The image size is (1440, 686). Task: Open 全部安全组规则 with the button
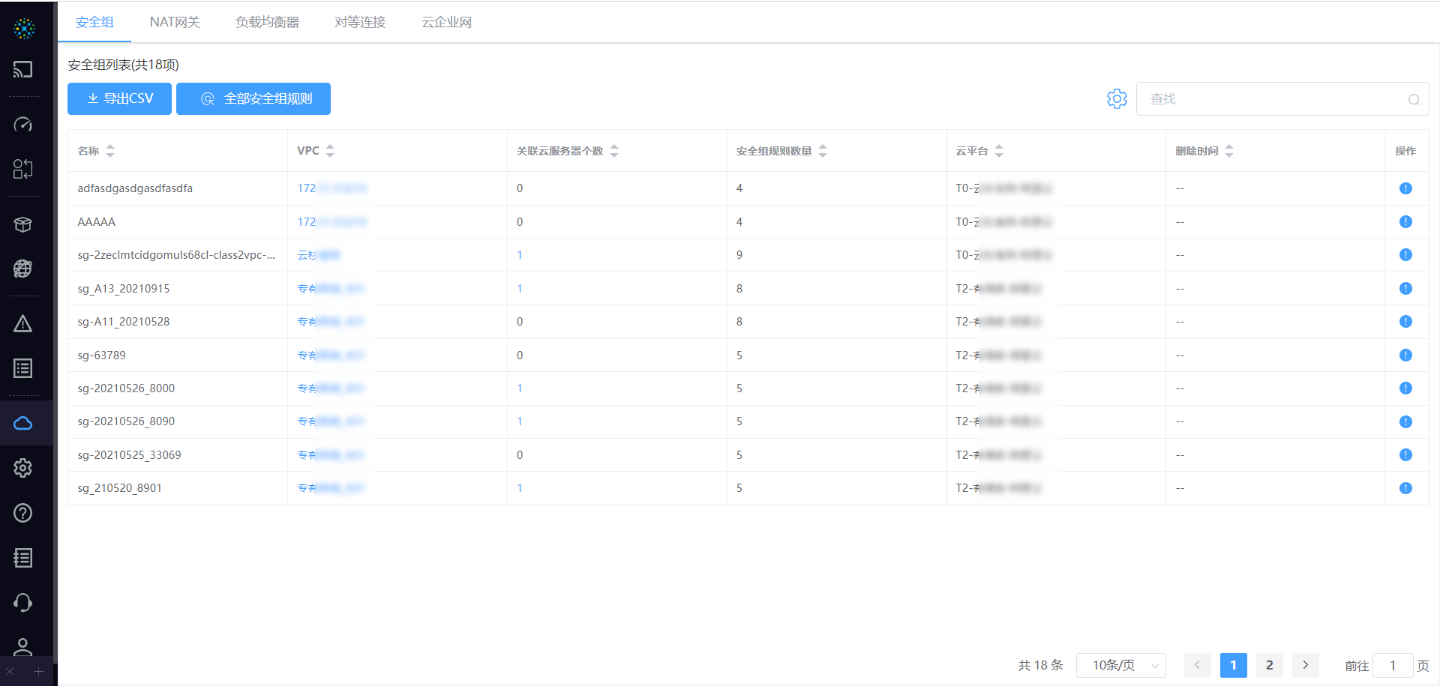(x=253, y=98)
